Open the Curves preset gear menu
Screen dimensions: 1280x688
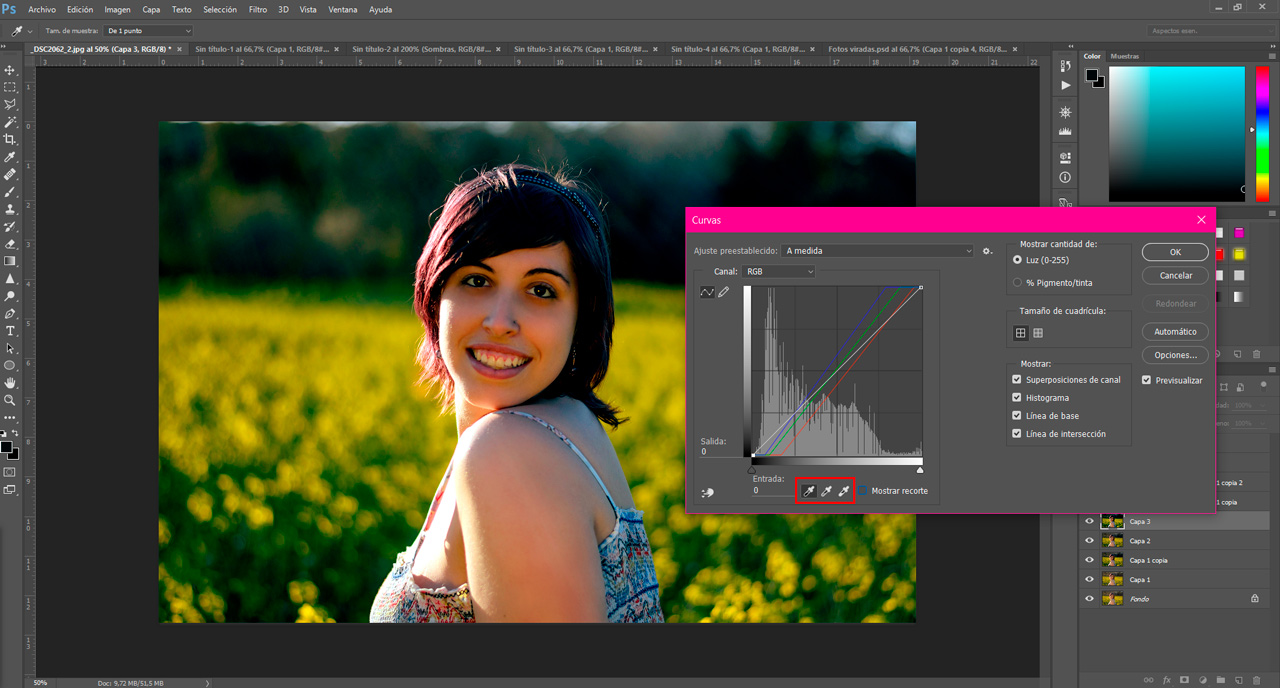point(987,251)
